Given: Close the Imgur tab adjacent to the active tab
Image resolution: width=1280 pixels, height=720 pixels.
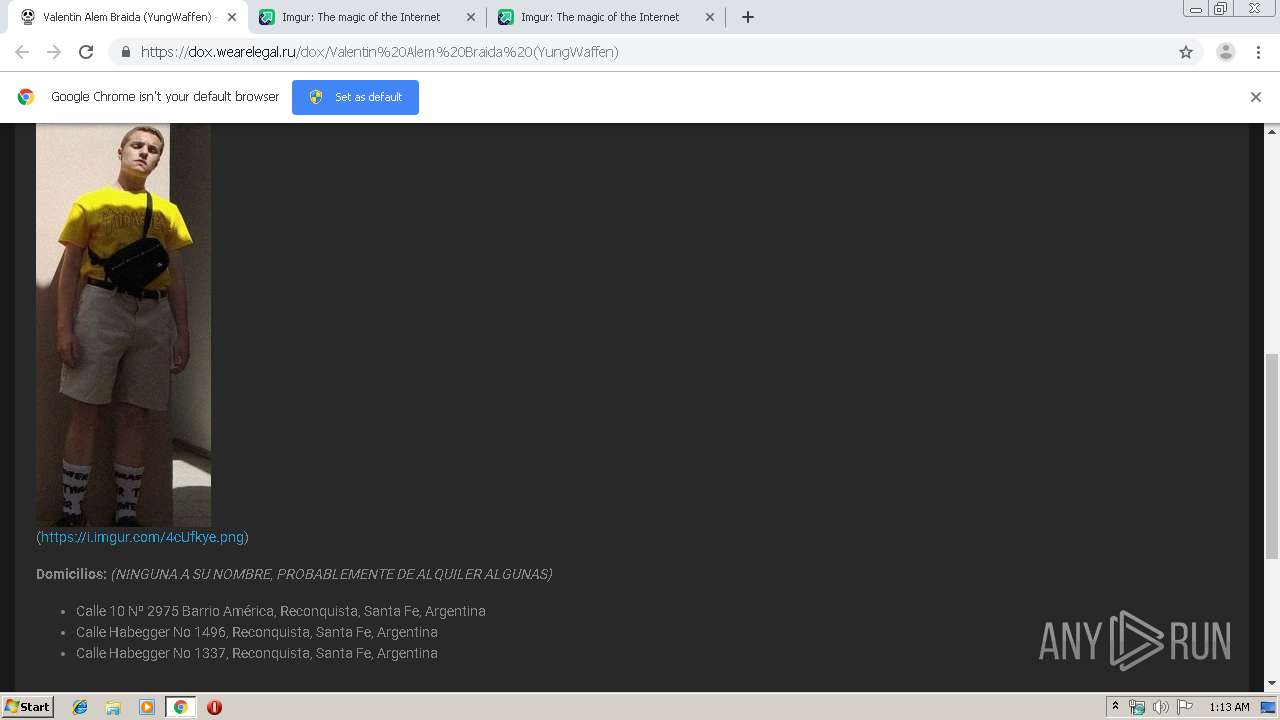Looking at the screenshot, I should click(x=471, y=17).
